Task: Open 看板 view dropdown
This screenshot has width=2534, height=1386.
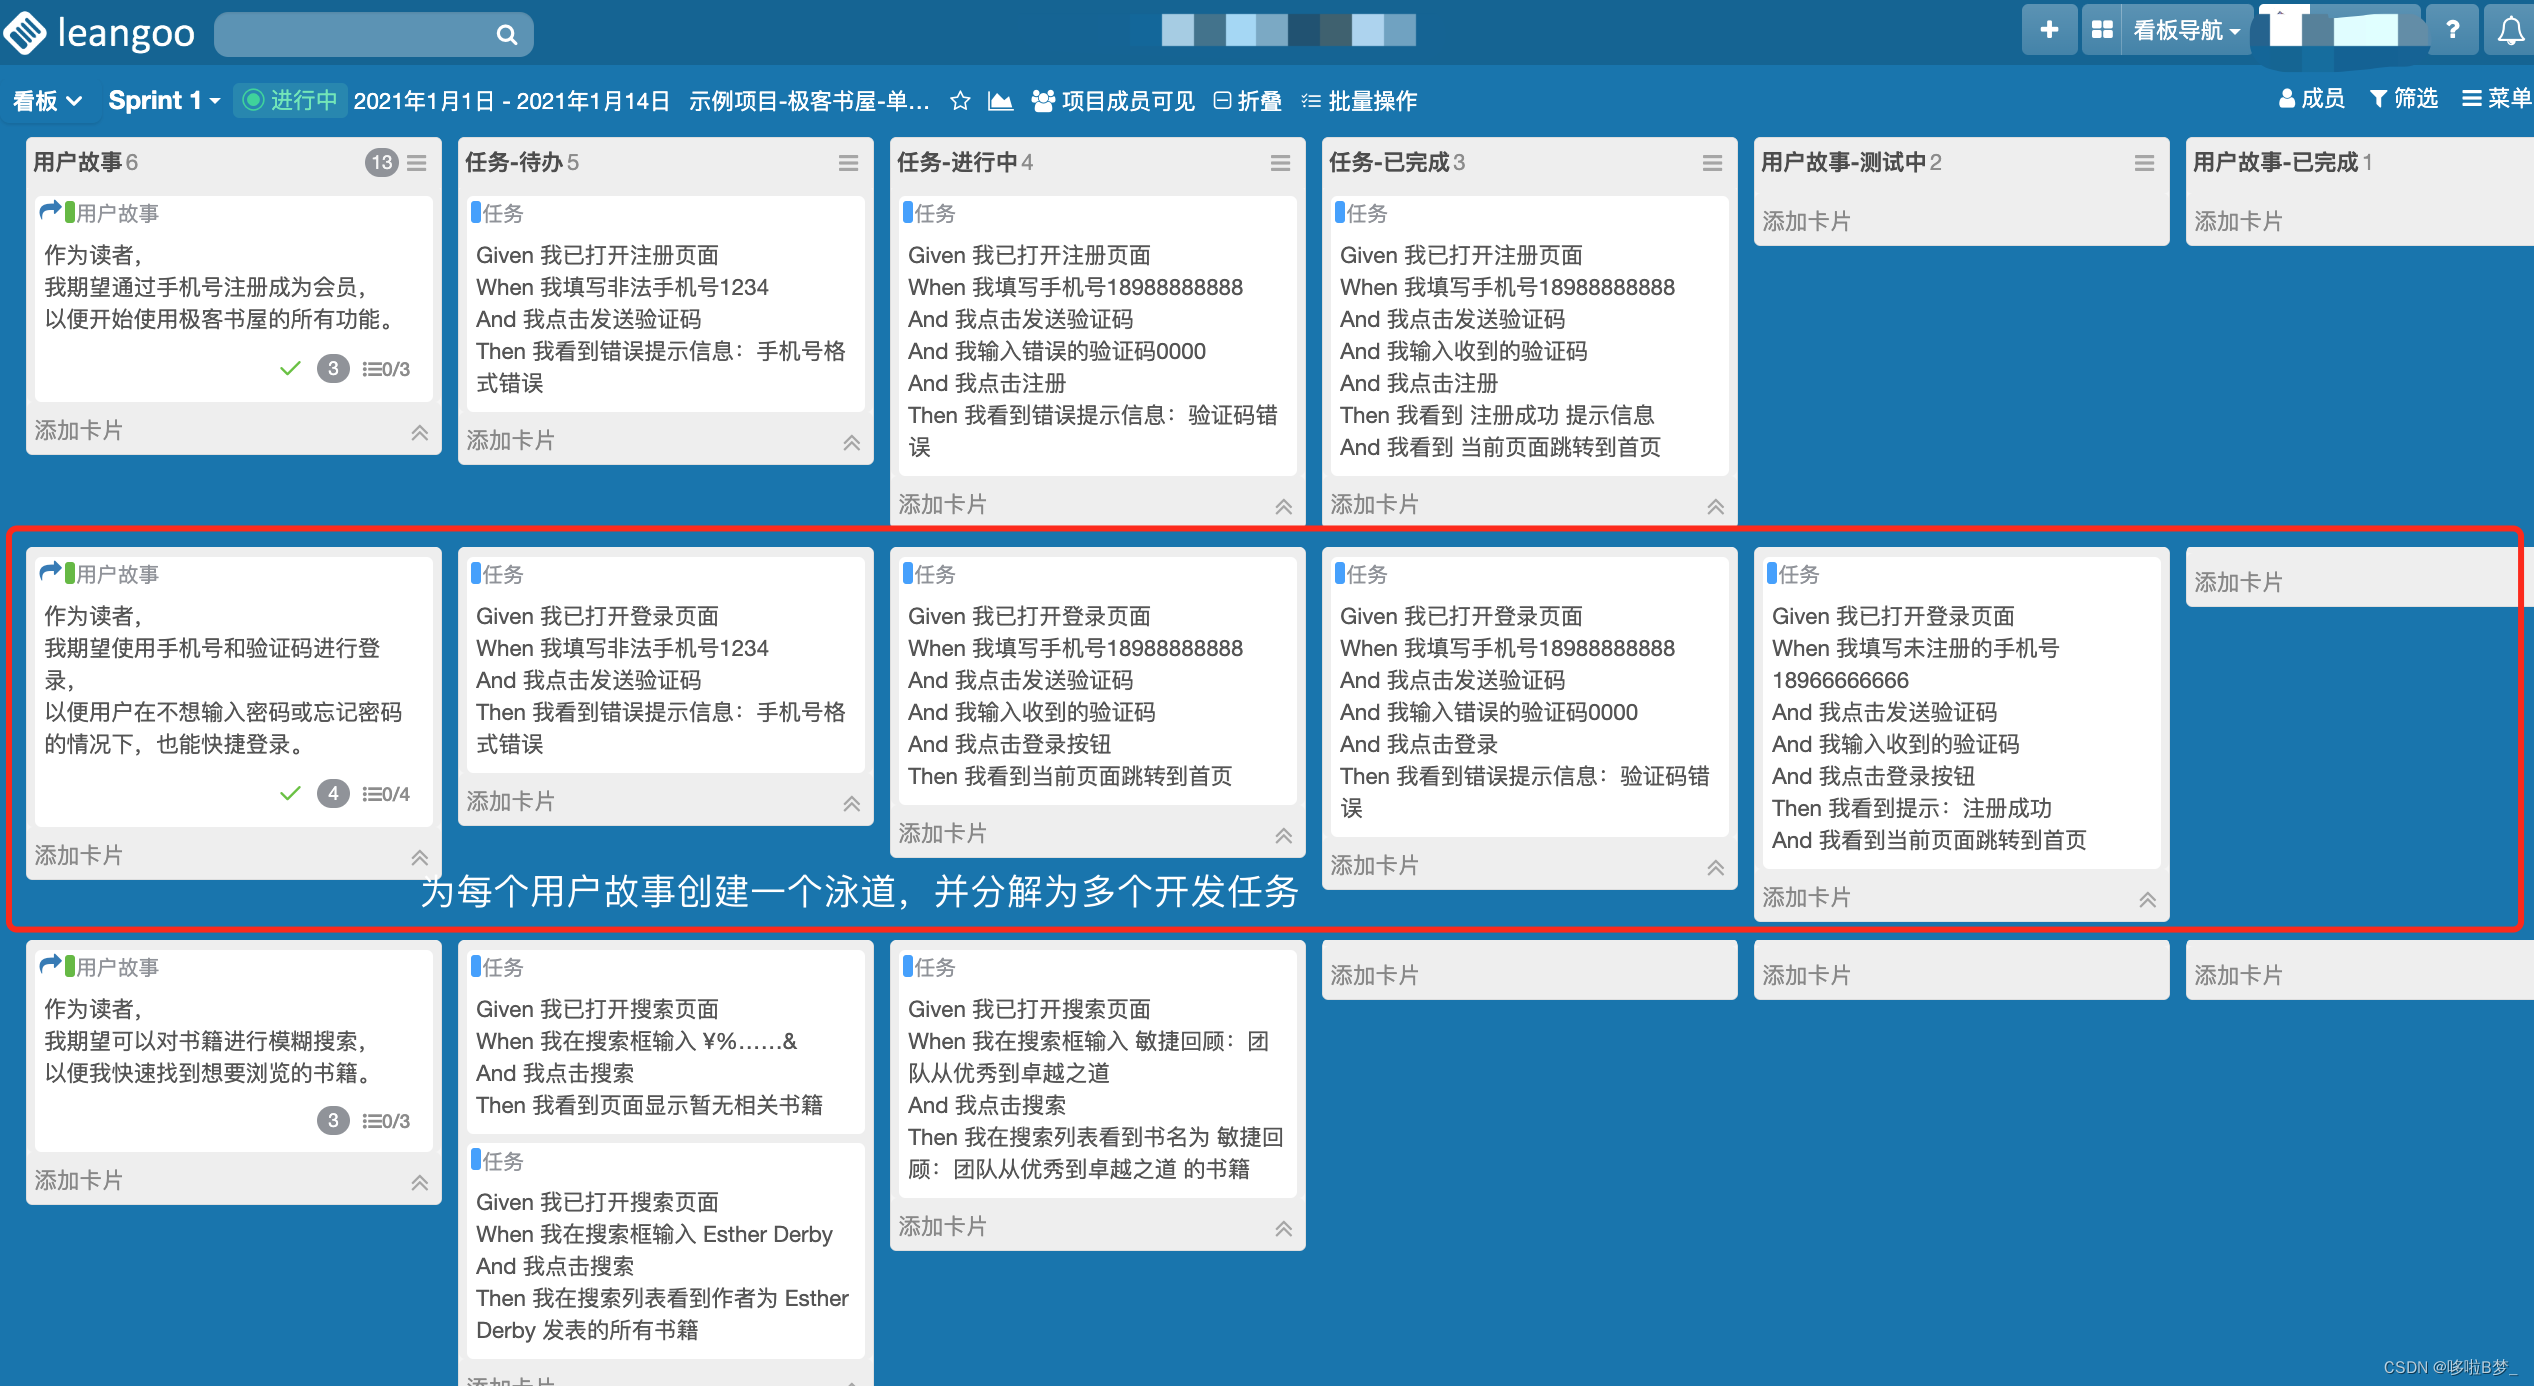Action: point(47,101)
